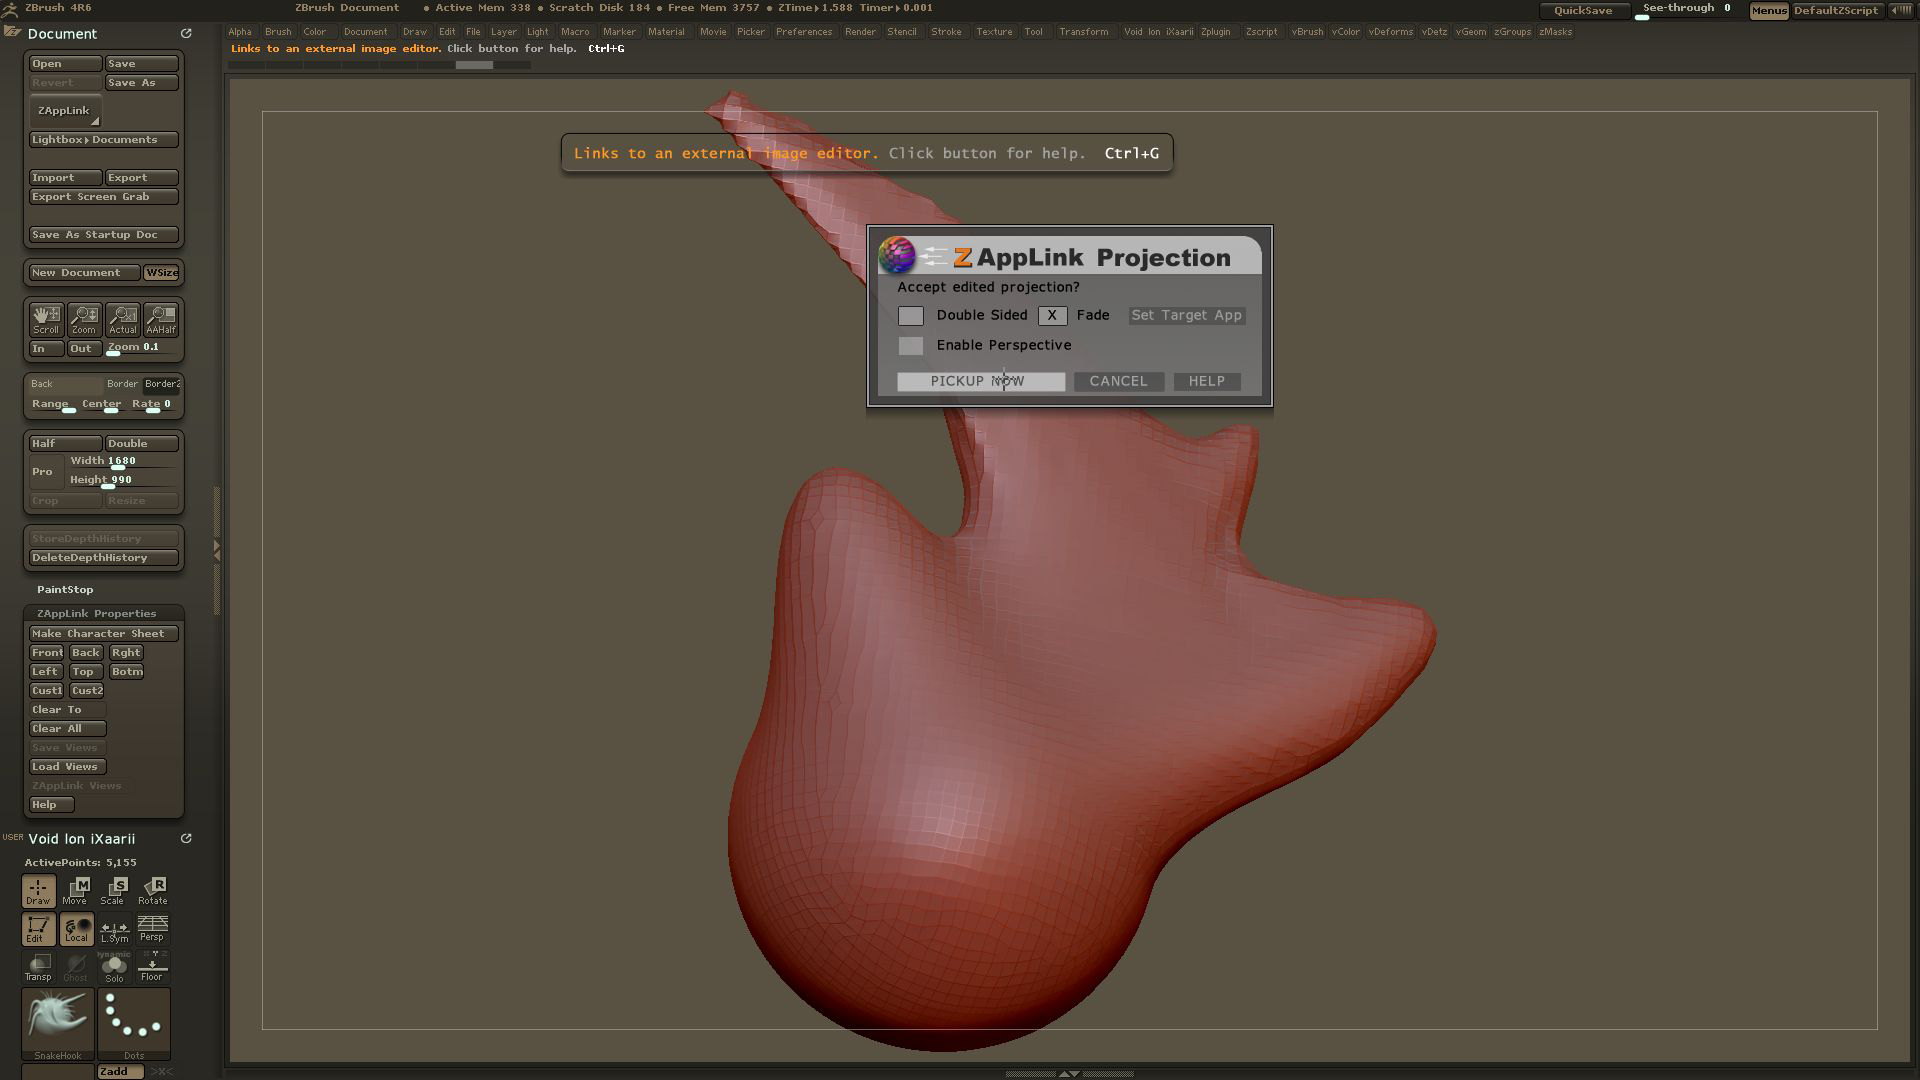
Task: Expand the PaintStop section
Action: tap(65, 590)
